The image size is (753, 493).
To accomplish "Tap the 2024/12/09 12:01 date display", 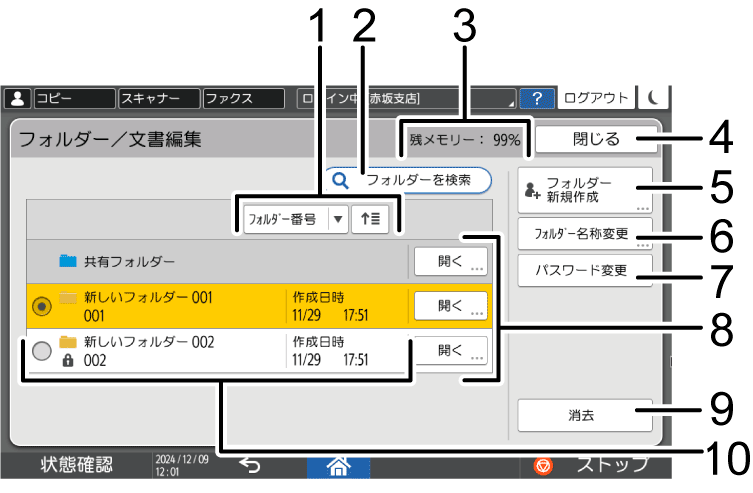I will (182, 466).
